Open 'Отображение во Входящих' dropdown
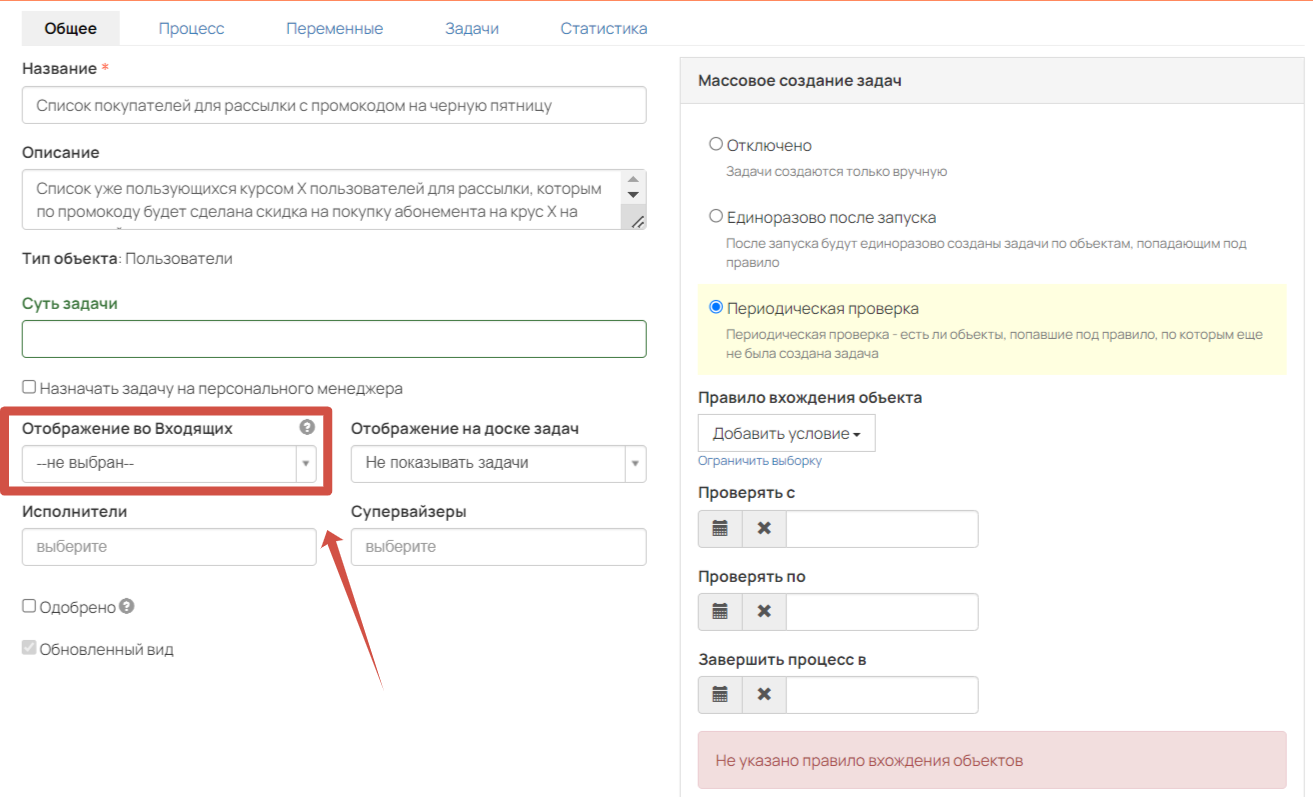Image resolution: width=1313 pixels, height=797 pixels. click(169, 463)
